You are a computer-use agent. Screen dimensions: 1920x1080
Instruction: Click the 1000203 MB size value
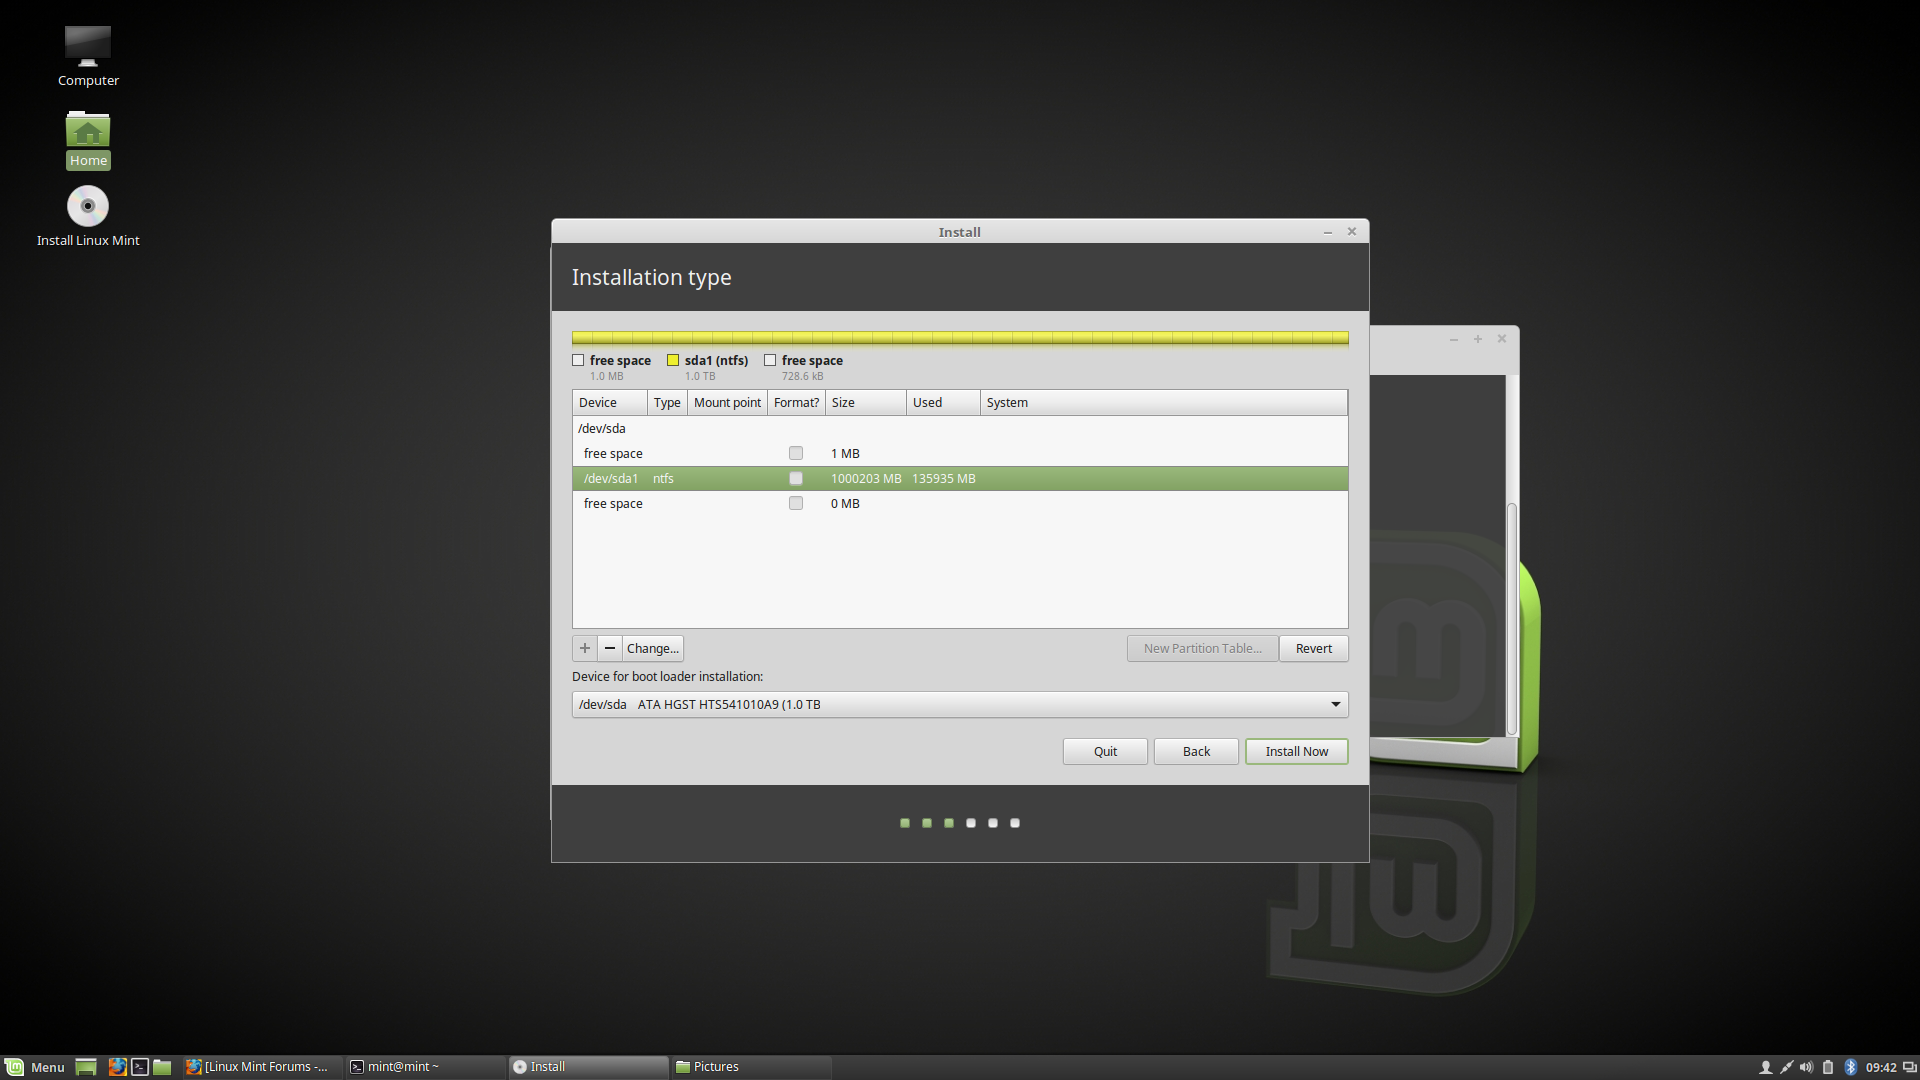click(x=866, y=478)
